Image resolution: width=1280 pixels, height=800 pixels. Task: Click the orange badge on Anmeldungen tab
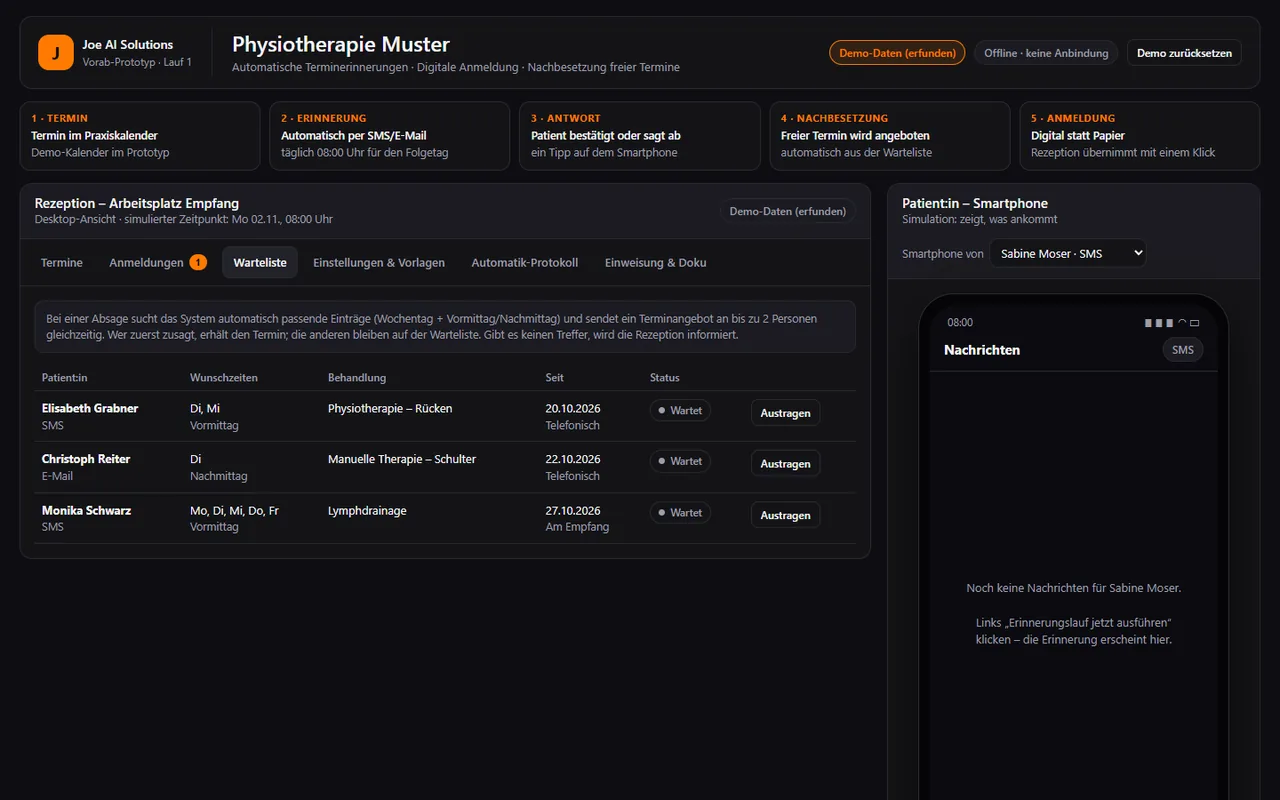[x=198, y=262]
